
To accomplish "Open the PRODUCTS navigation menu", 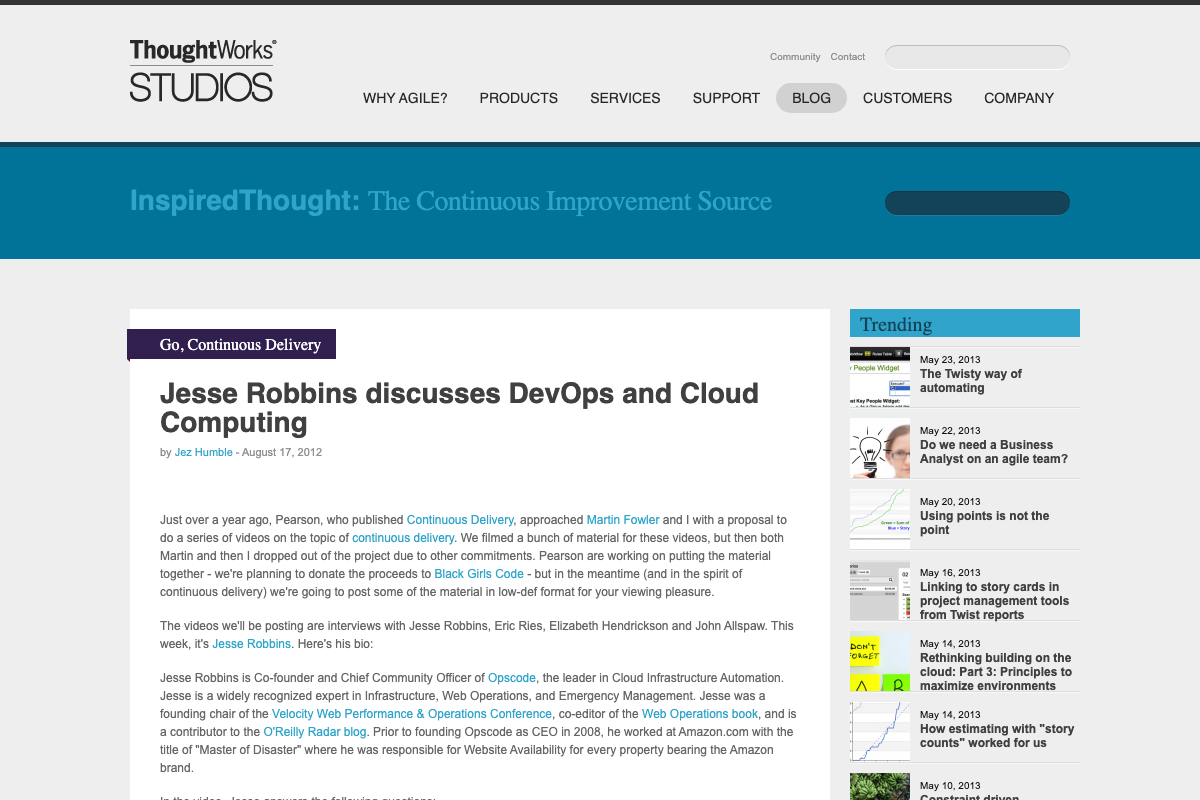I will coord(518,97).
